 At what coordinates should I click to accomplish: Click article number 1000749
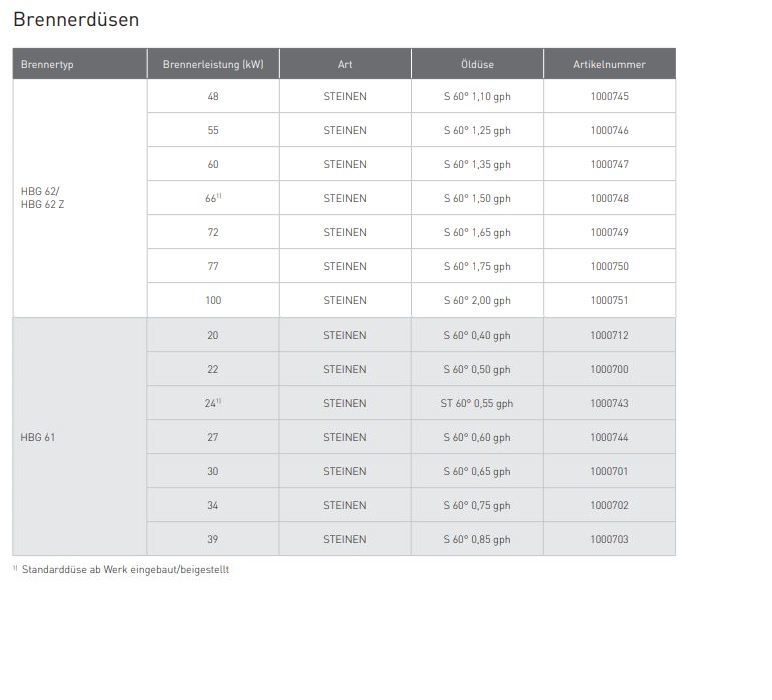click(609, 232)
